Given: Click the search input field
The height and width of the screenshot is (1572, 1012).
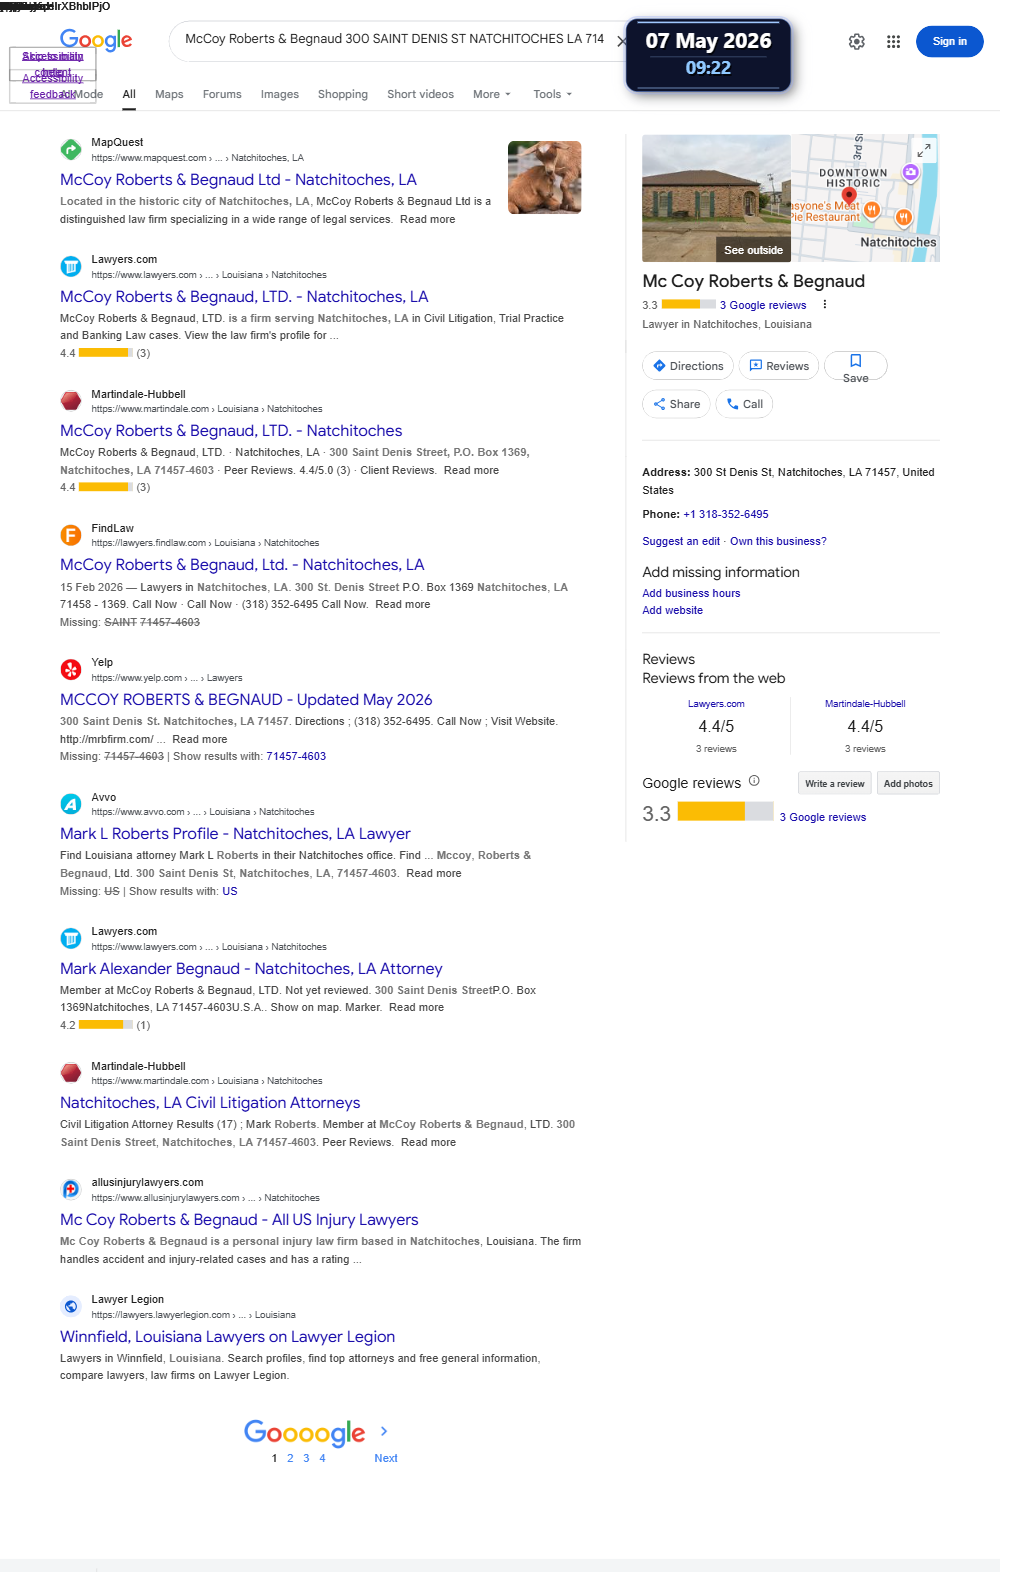Looking at the screenshot, I should [395, 39].
